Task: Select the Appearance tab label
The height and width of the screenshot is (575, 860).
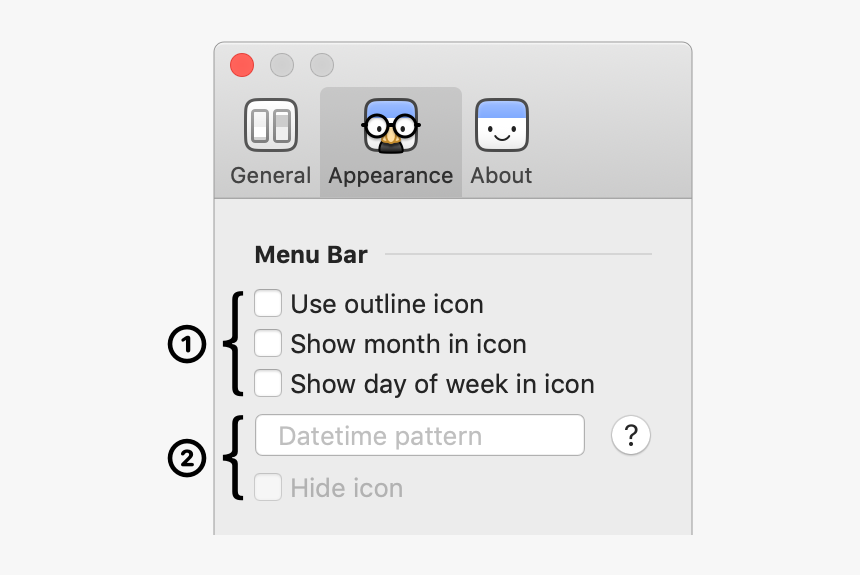Action: [x=391, y=176]
